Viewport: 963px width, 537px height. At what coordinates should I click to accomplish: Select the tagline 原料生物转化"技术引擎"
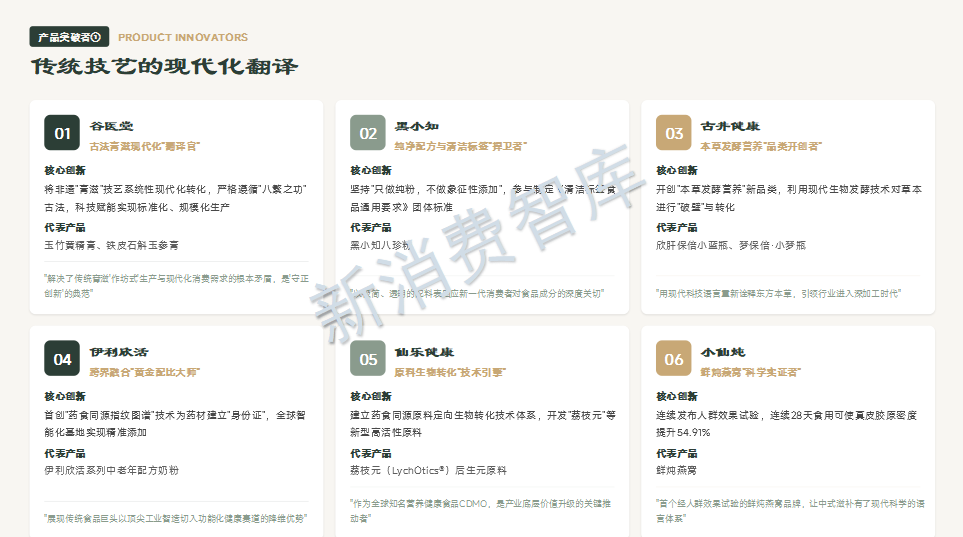pos(450,372)
